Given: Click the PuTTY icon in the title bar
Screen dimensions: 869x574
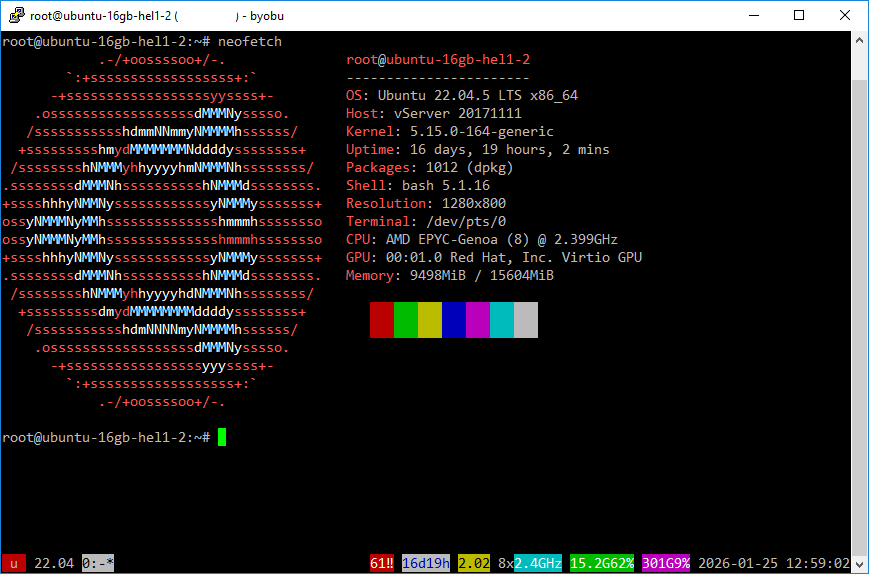Looking at the screenshot, I should point(15,16).
